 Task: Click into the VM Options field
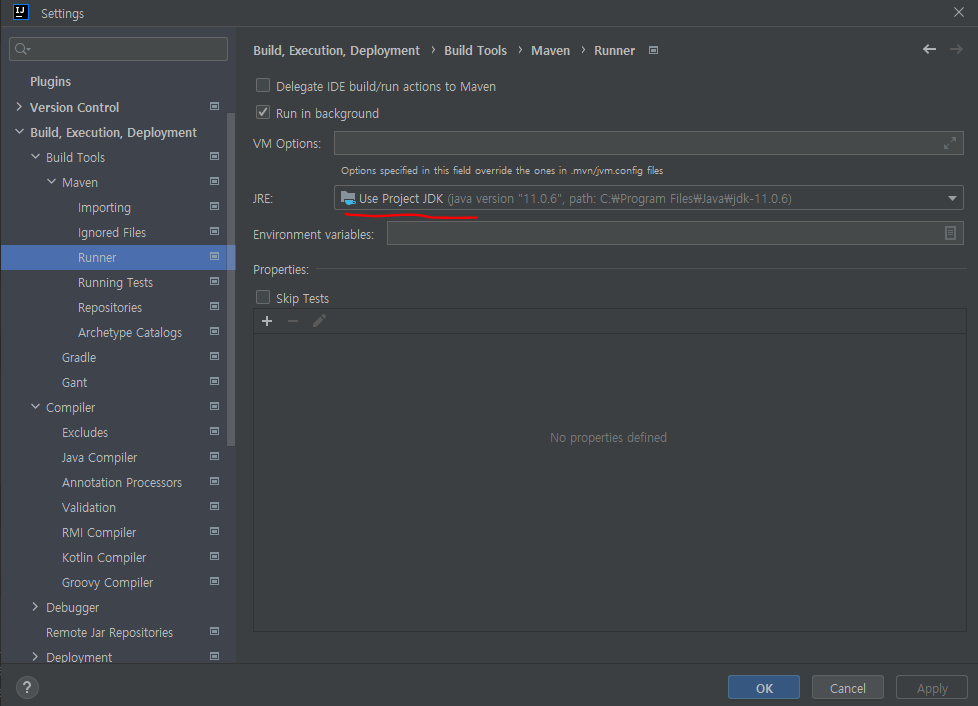tap(649, 143)
